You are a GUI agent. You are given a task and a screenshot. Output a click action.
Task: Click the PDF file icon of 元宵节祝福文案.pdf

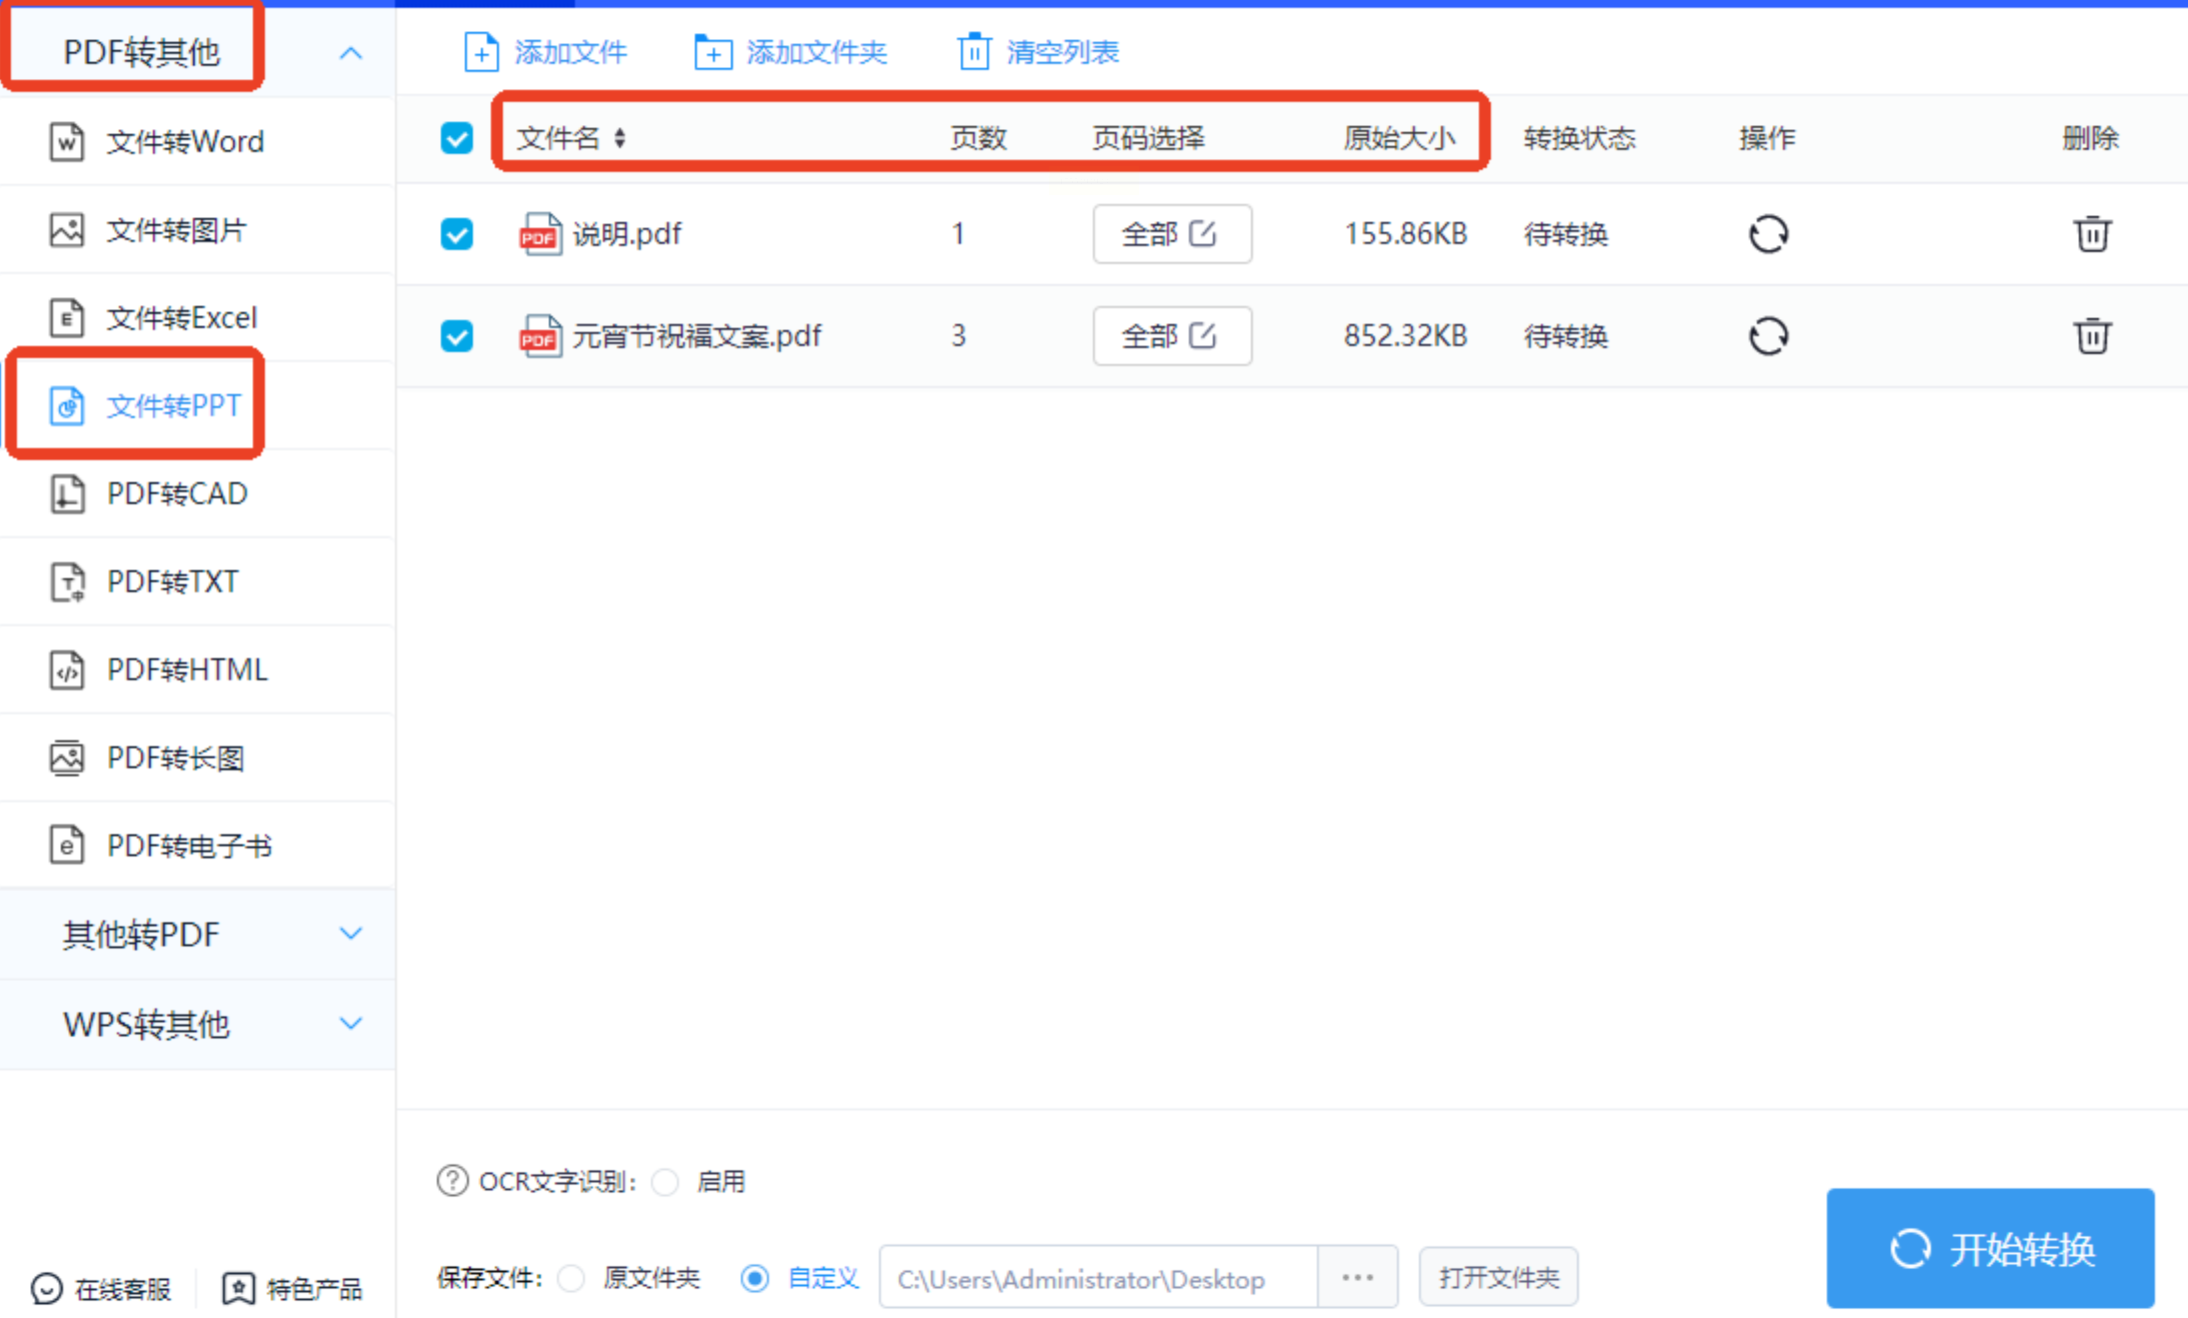(x=540, y=336)
